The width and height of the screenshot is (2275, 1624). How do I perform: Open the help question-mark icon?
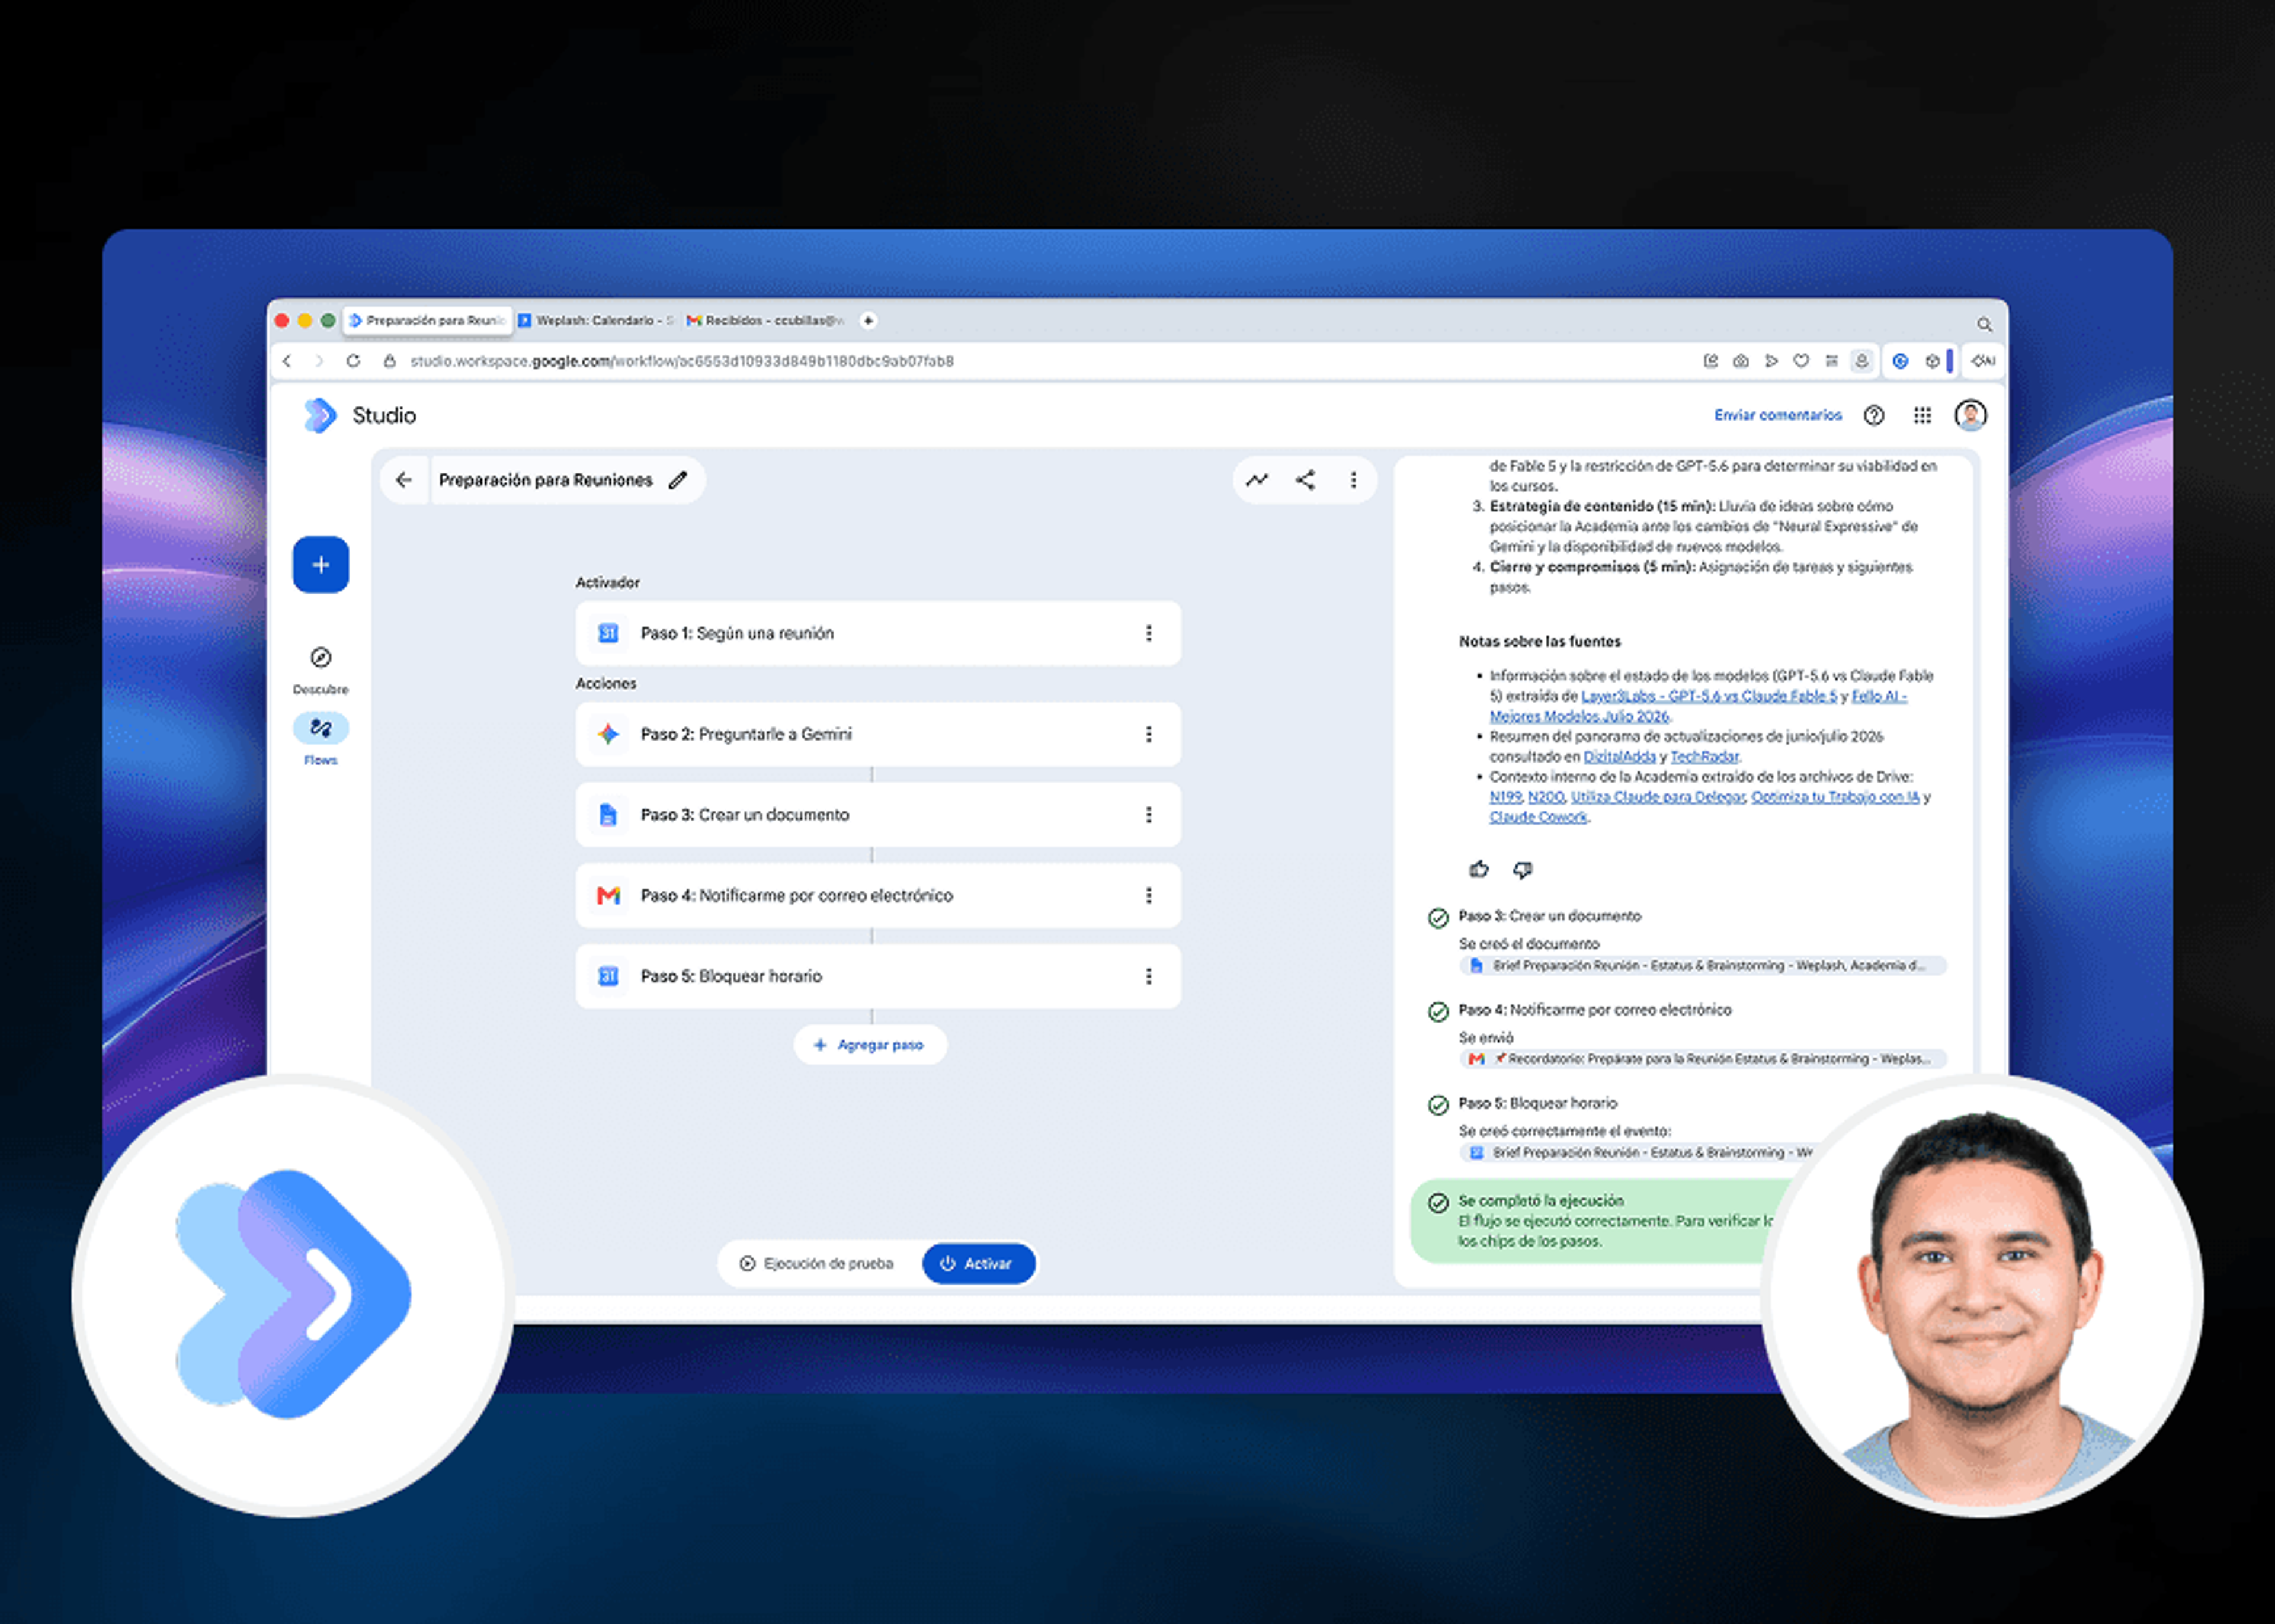1874,415
